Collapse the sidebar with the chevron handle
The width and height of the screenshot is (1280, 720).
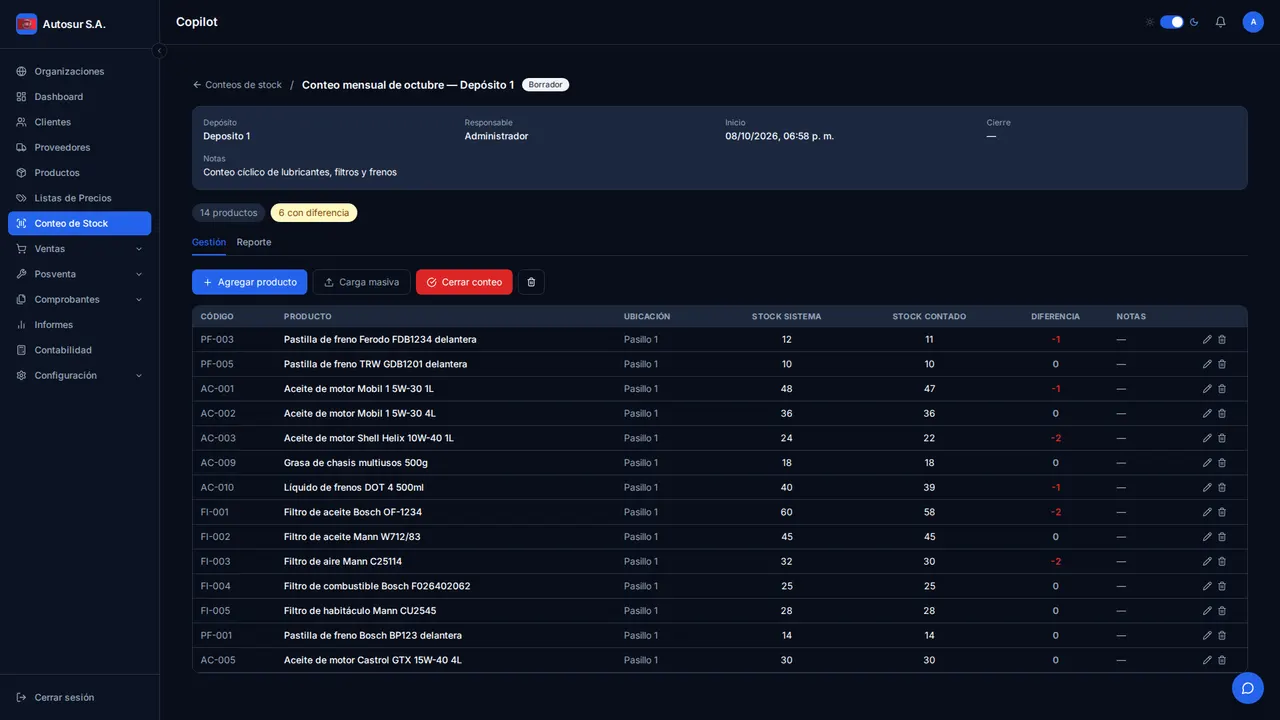(x=159, y=51)
